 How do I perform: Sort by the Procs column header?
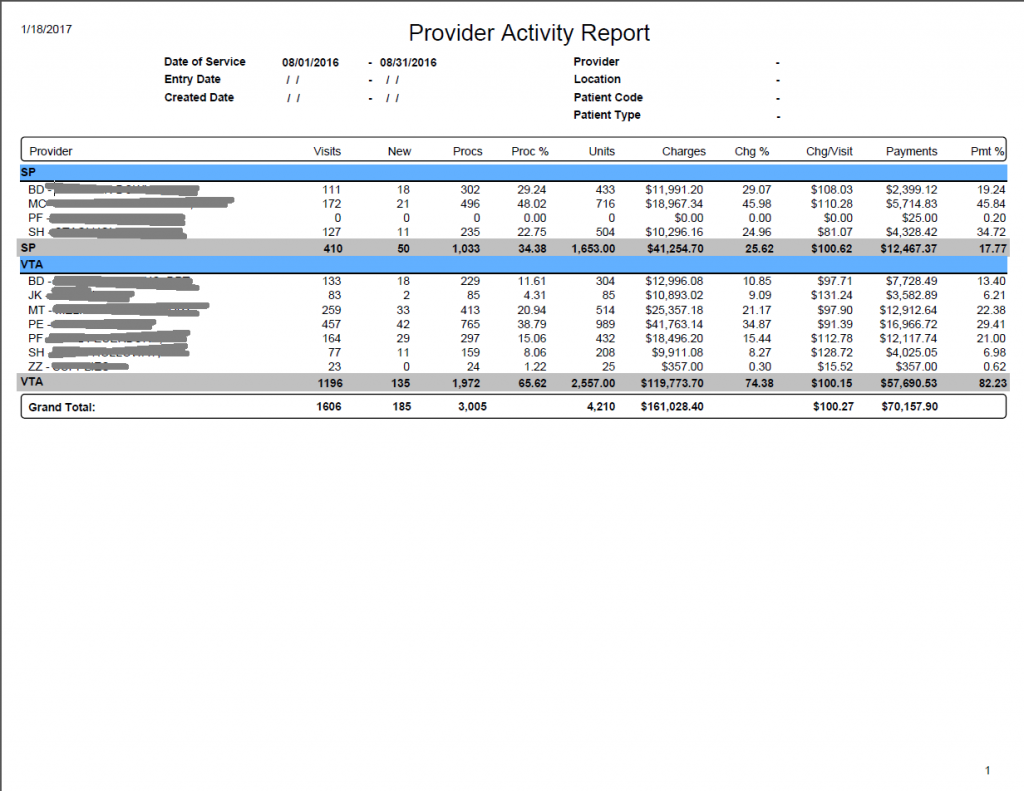[x=466, y=151]
